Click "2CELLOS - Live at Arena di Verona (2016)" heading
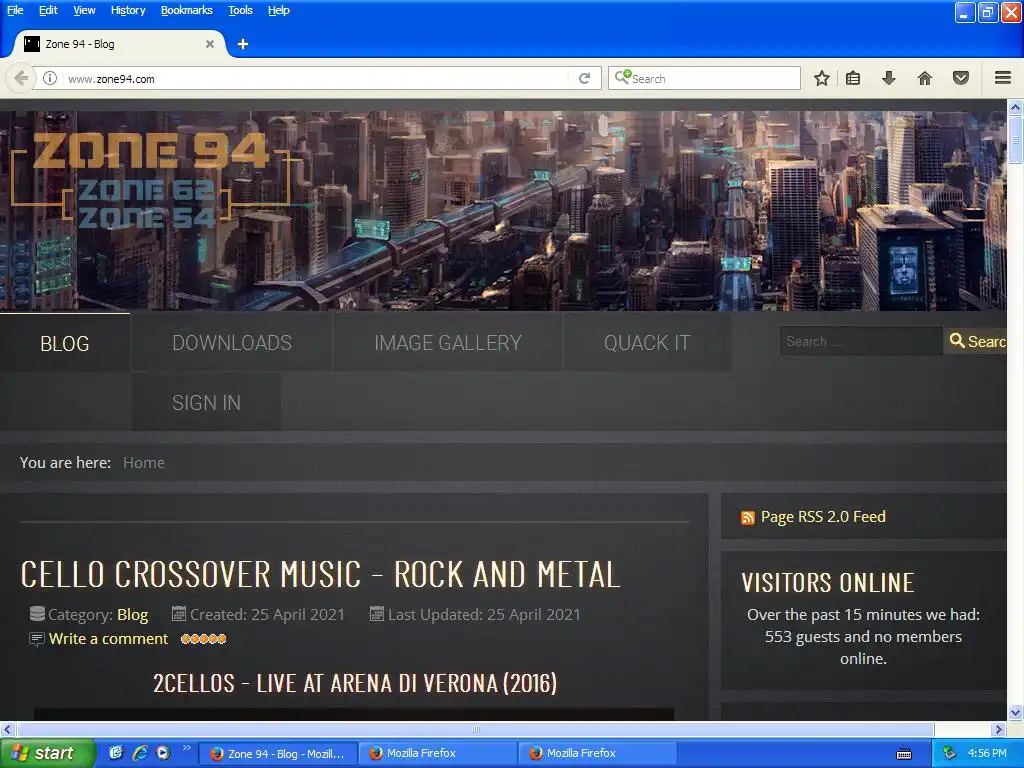The image size is (1024, 768). coord(355,683)
